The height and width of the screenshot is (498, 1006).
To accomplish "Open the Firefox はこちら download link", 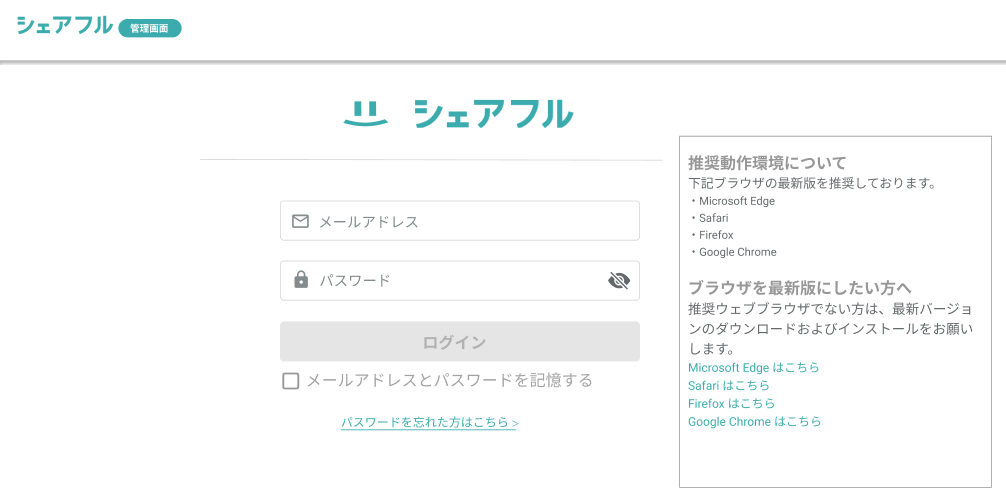I will (x=731, y=404).
